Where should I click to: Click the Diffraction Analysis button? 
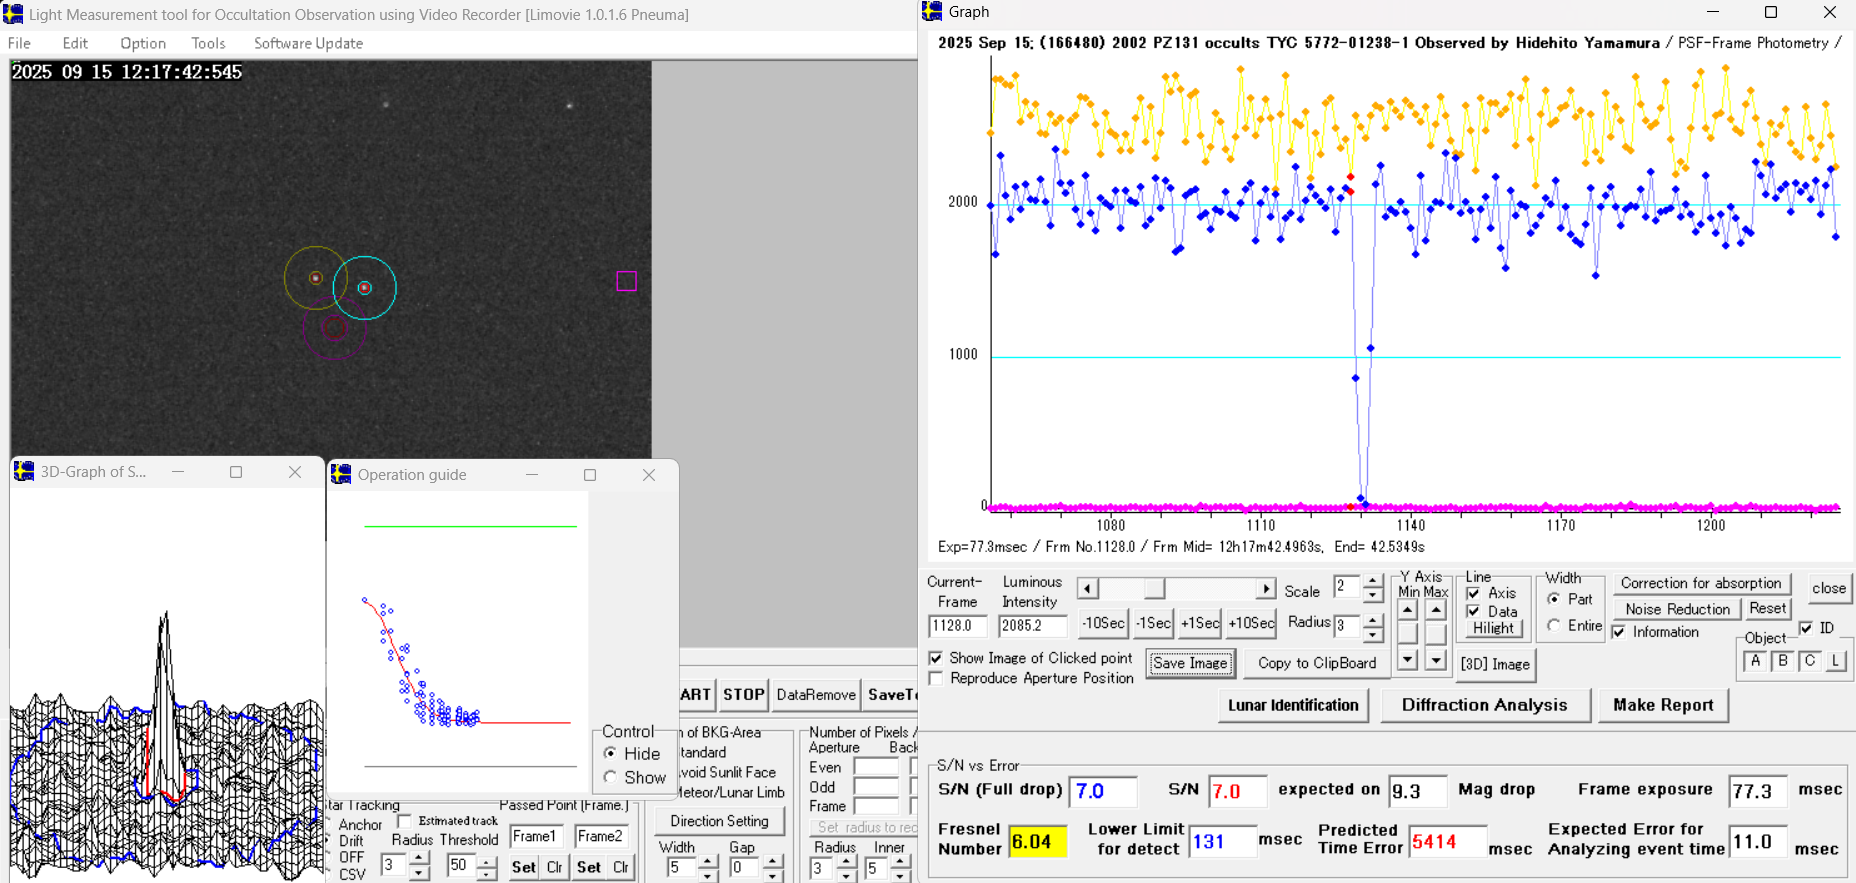(1484, 705)
